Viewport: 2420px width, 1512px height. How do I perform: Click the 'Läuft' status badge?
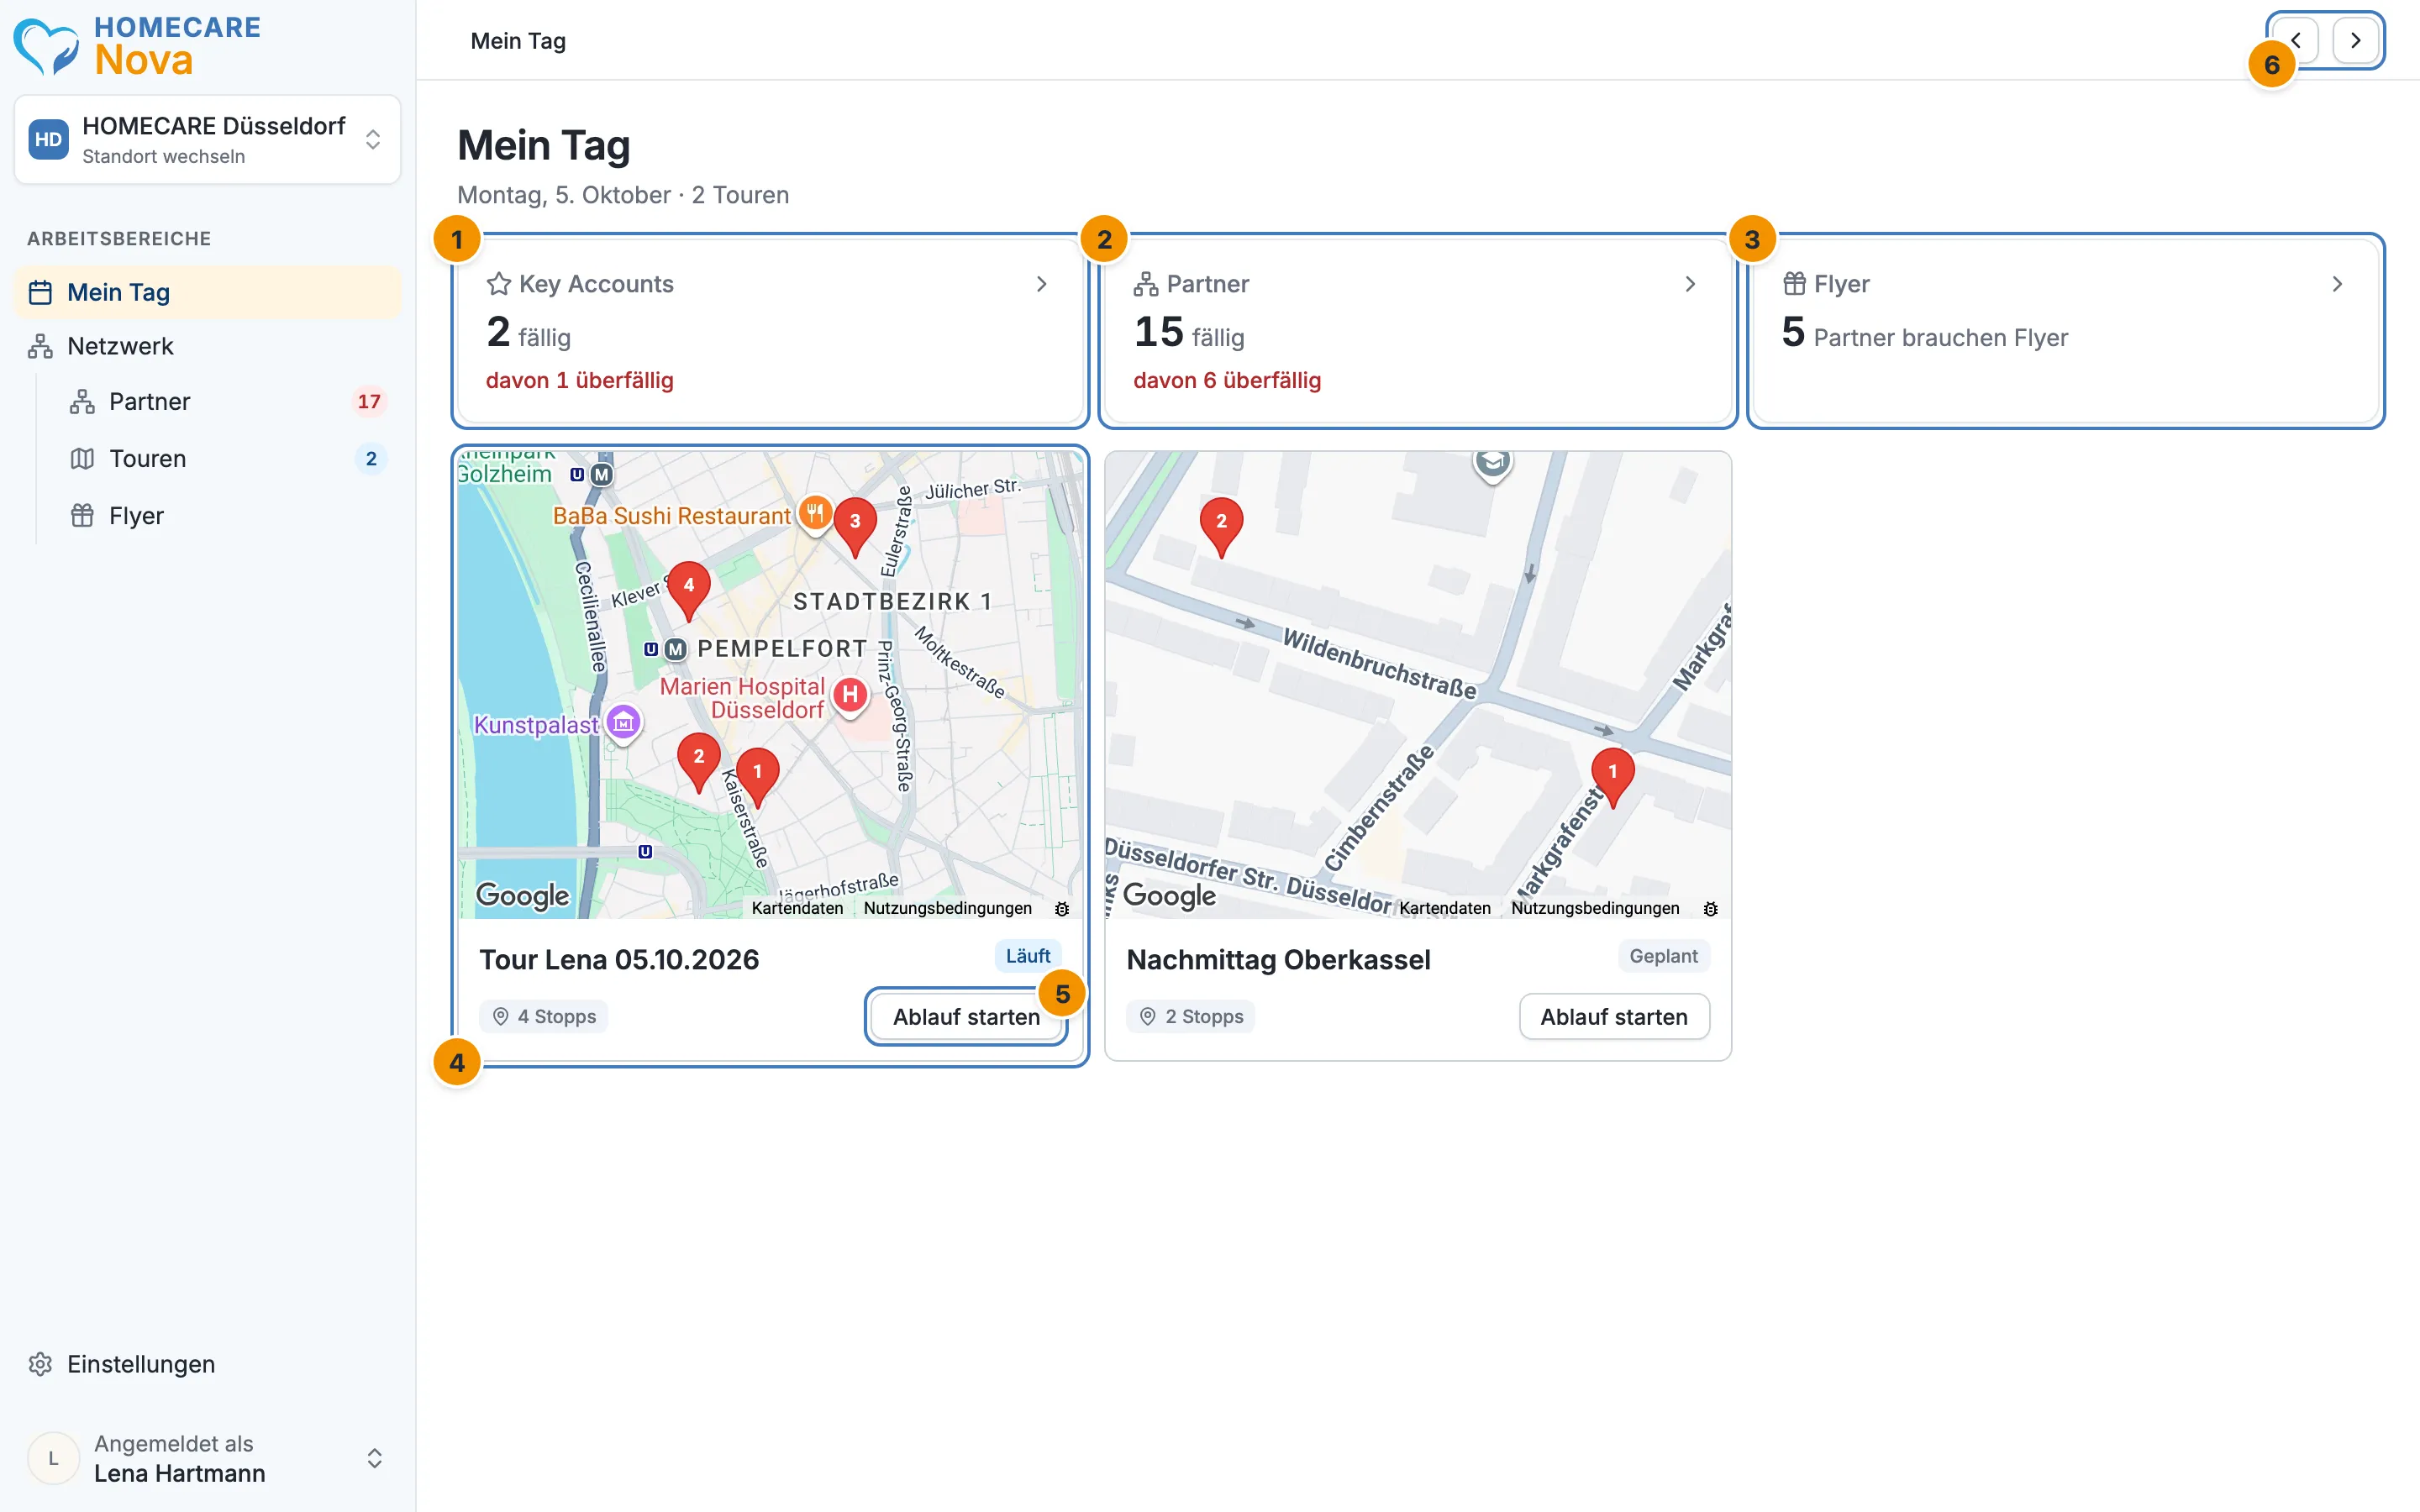coord(1028,956)
